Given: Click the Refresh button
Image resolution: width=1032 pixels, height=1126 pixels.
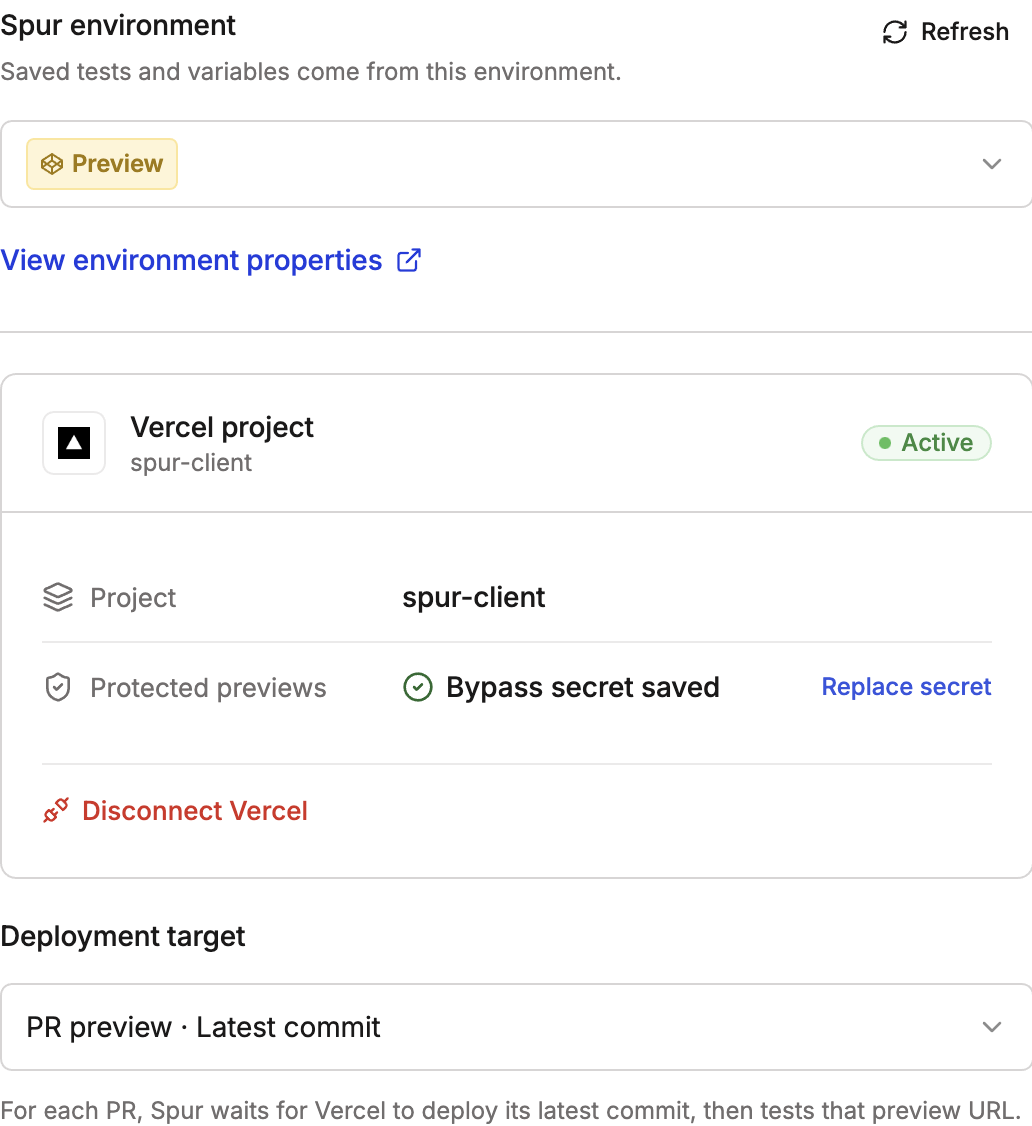Looking at the screenshot, I should tap(945, 32).
